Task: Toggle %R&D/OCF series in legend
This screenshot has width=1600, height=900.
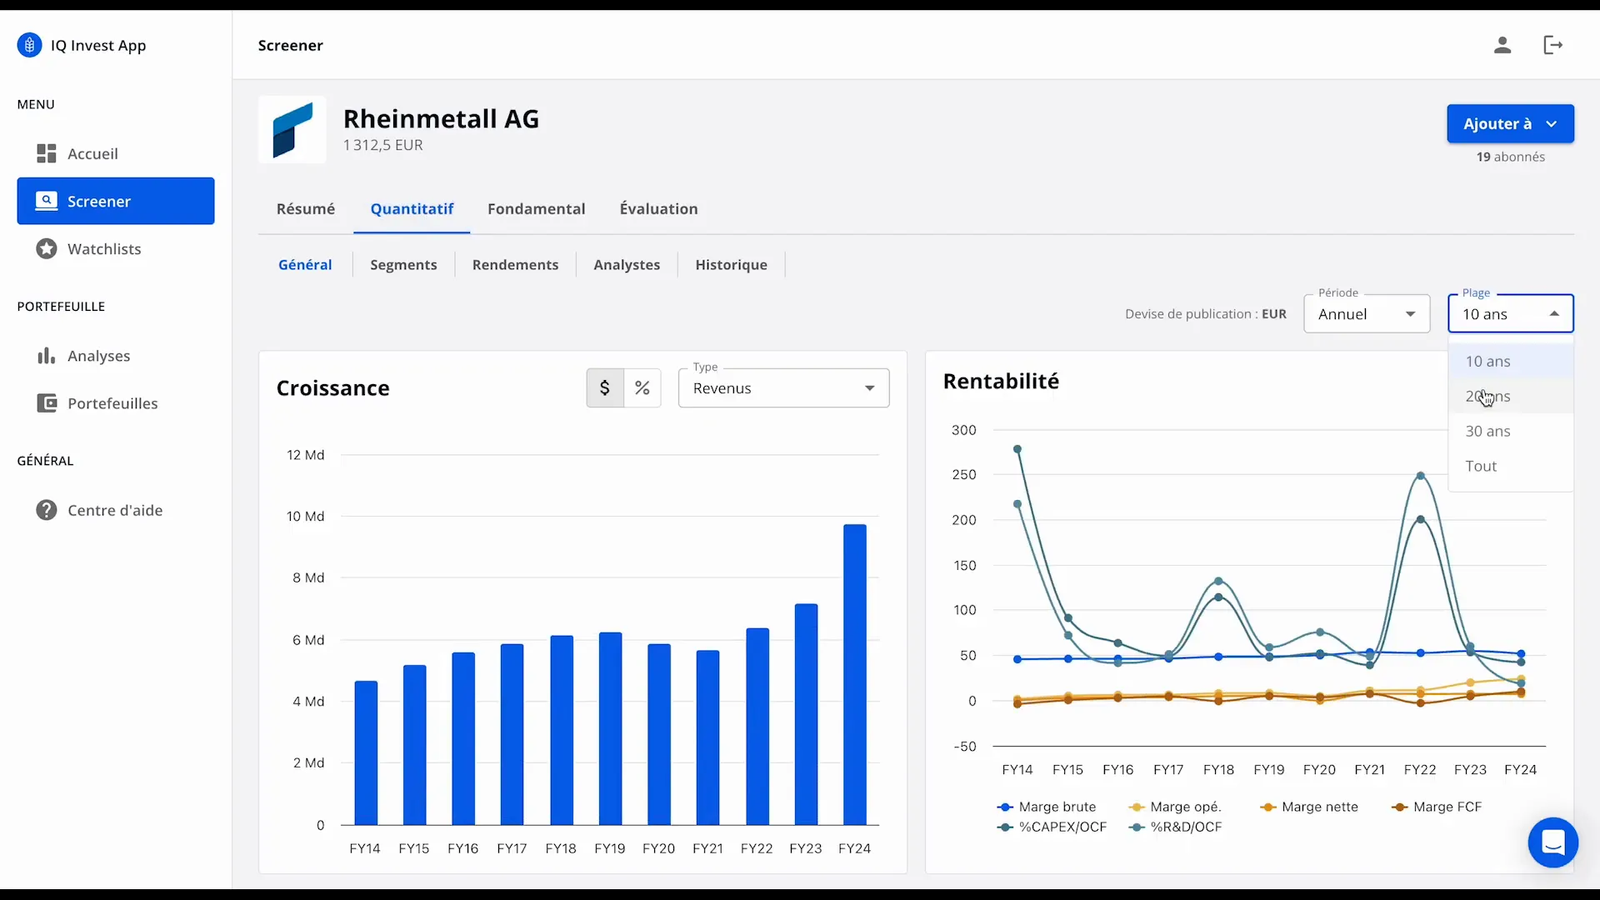Action: coord(1175,827)
